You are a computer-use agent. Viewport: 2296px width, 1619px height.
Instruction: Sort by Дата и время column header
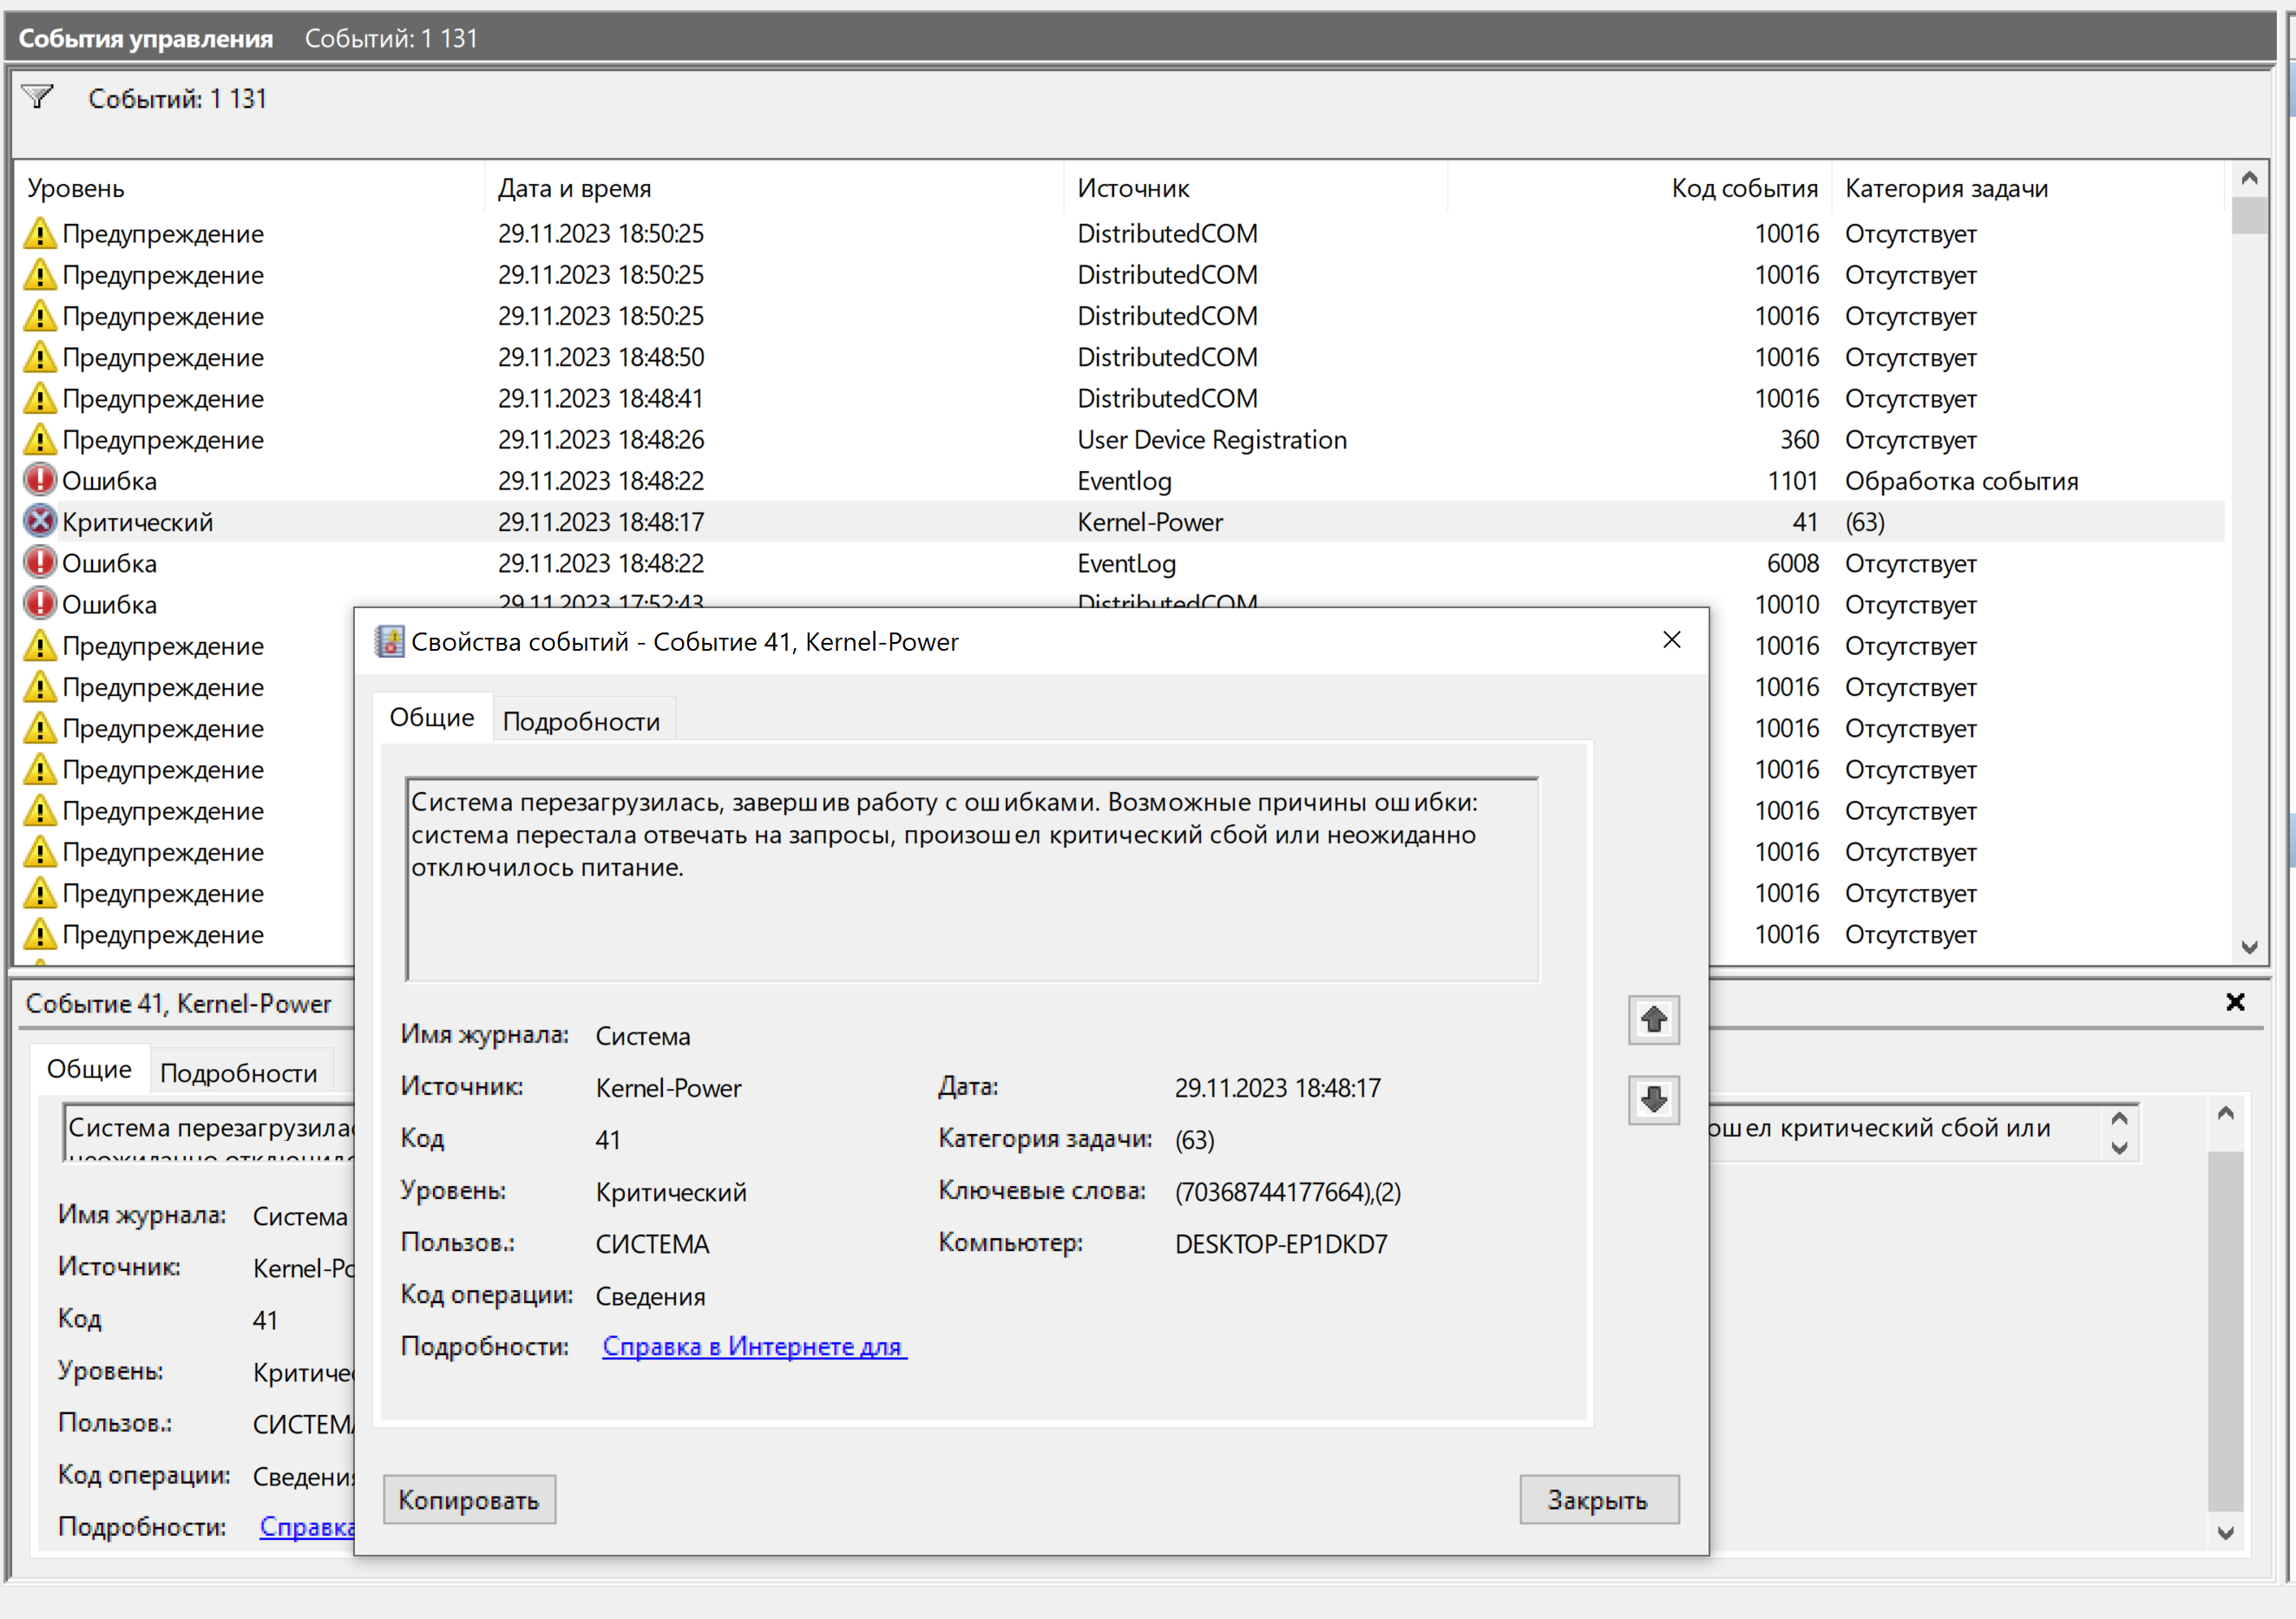click(x=574, y=188)
